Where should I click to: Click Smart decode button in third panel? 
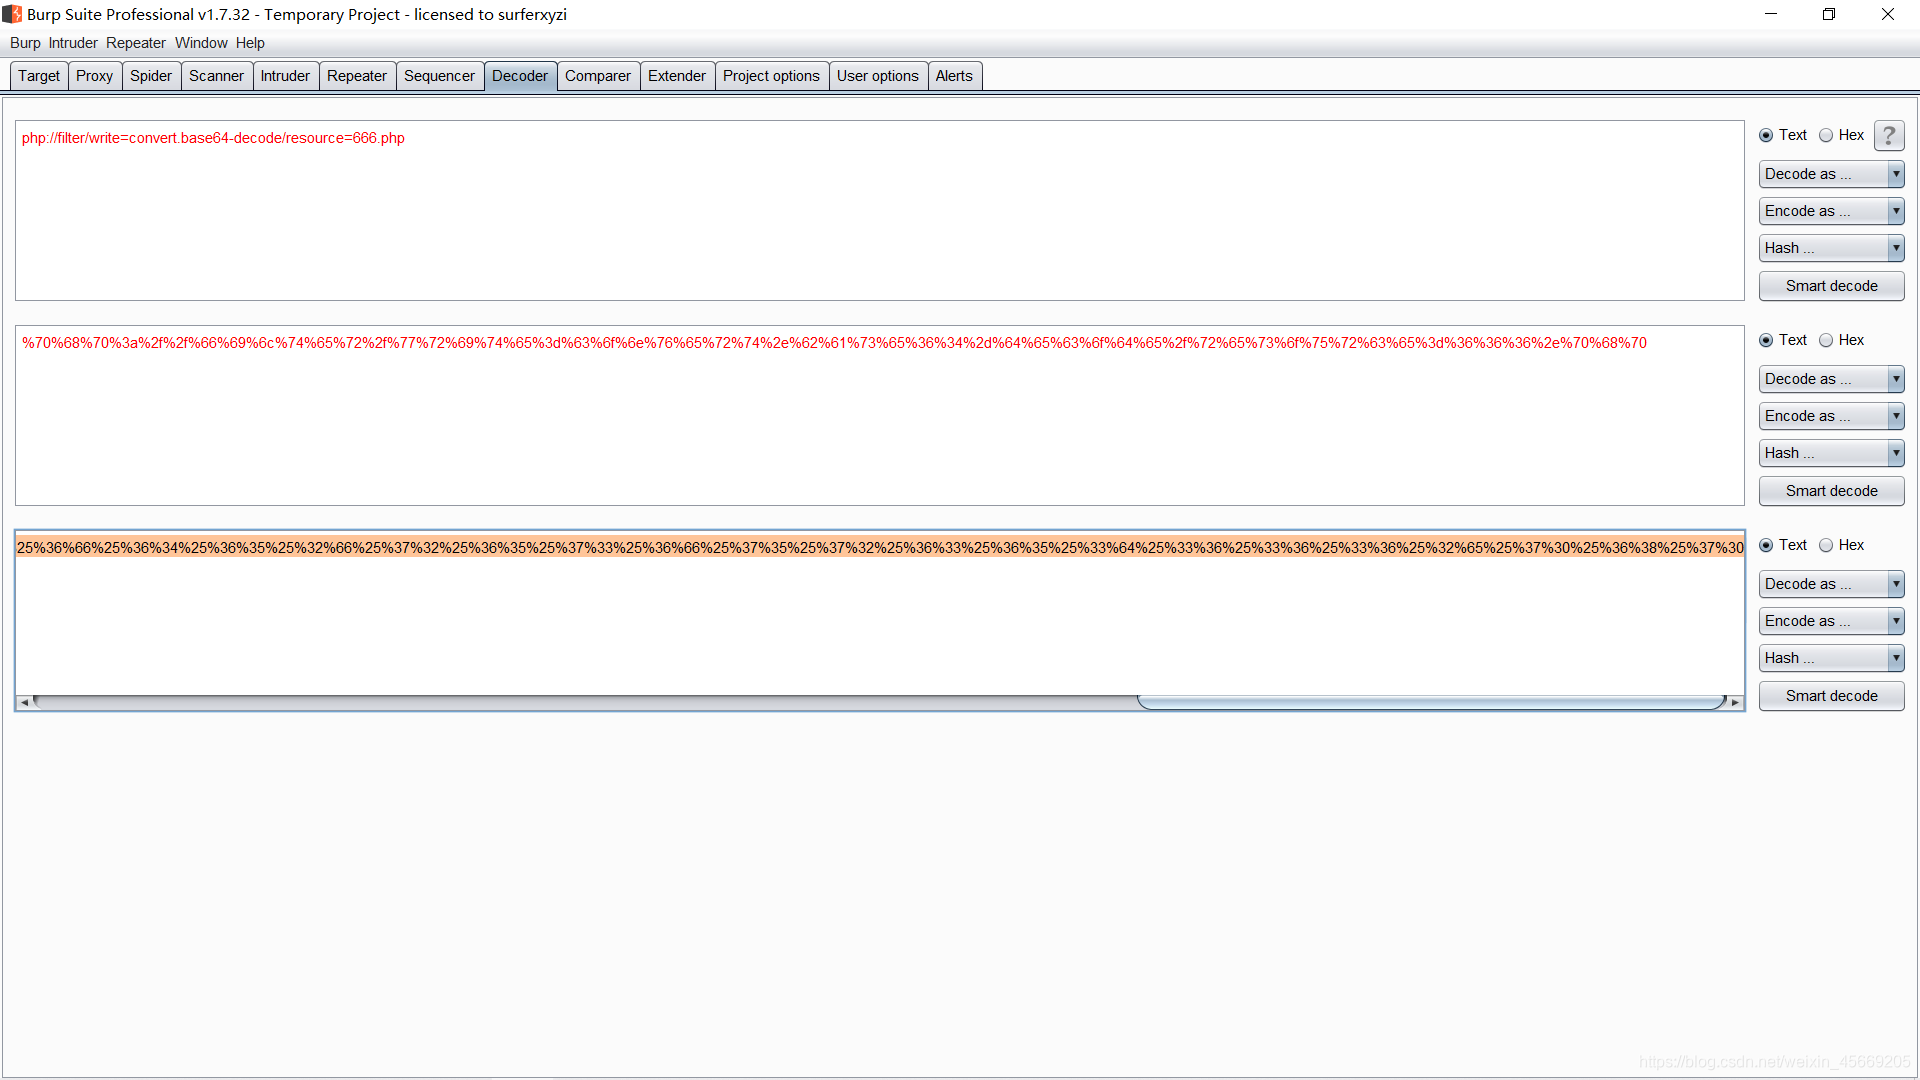coord(1832,695)
